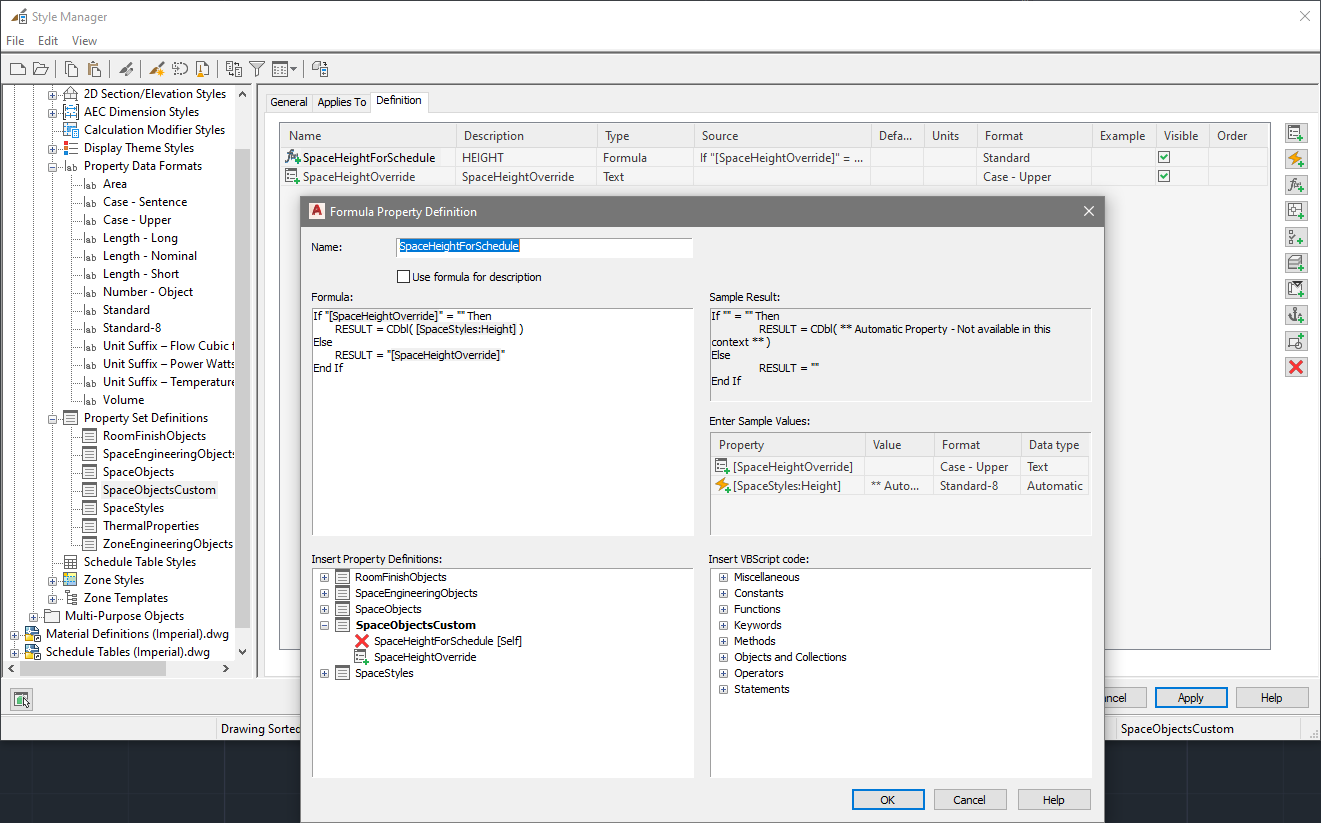Add a new formula property definition
The width and height of the screenshot is (1321, 823).
(1296, 184)
